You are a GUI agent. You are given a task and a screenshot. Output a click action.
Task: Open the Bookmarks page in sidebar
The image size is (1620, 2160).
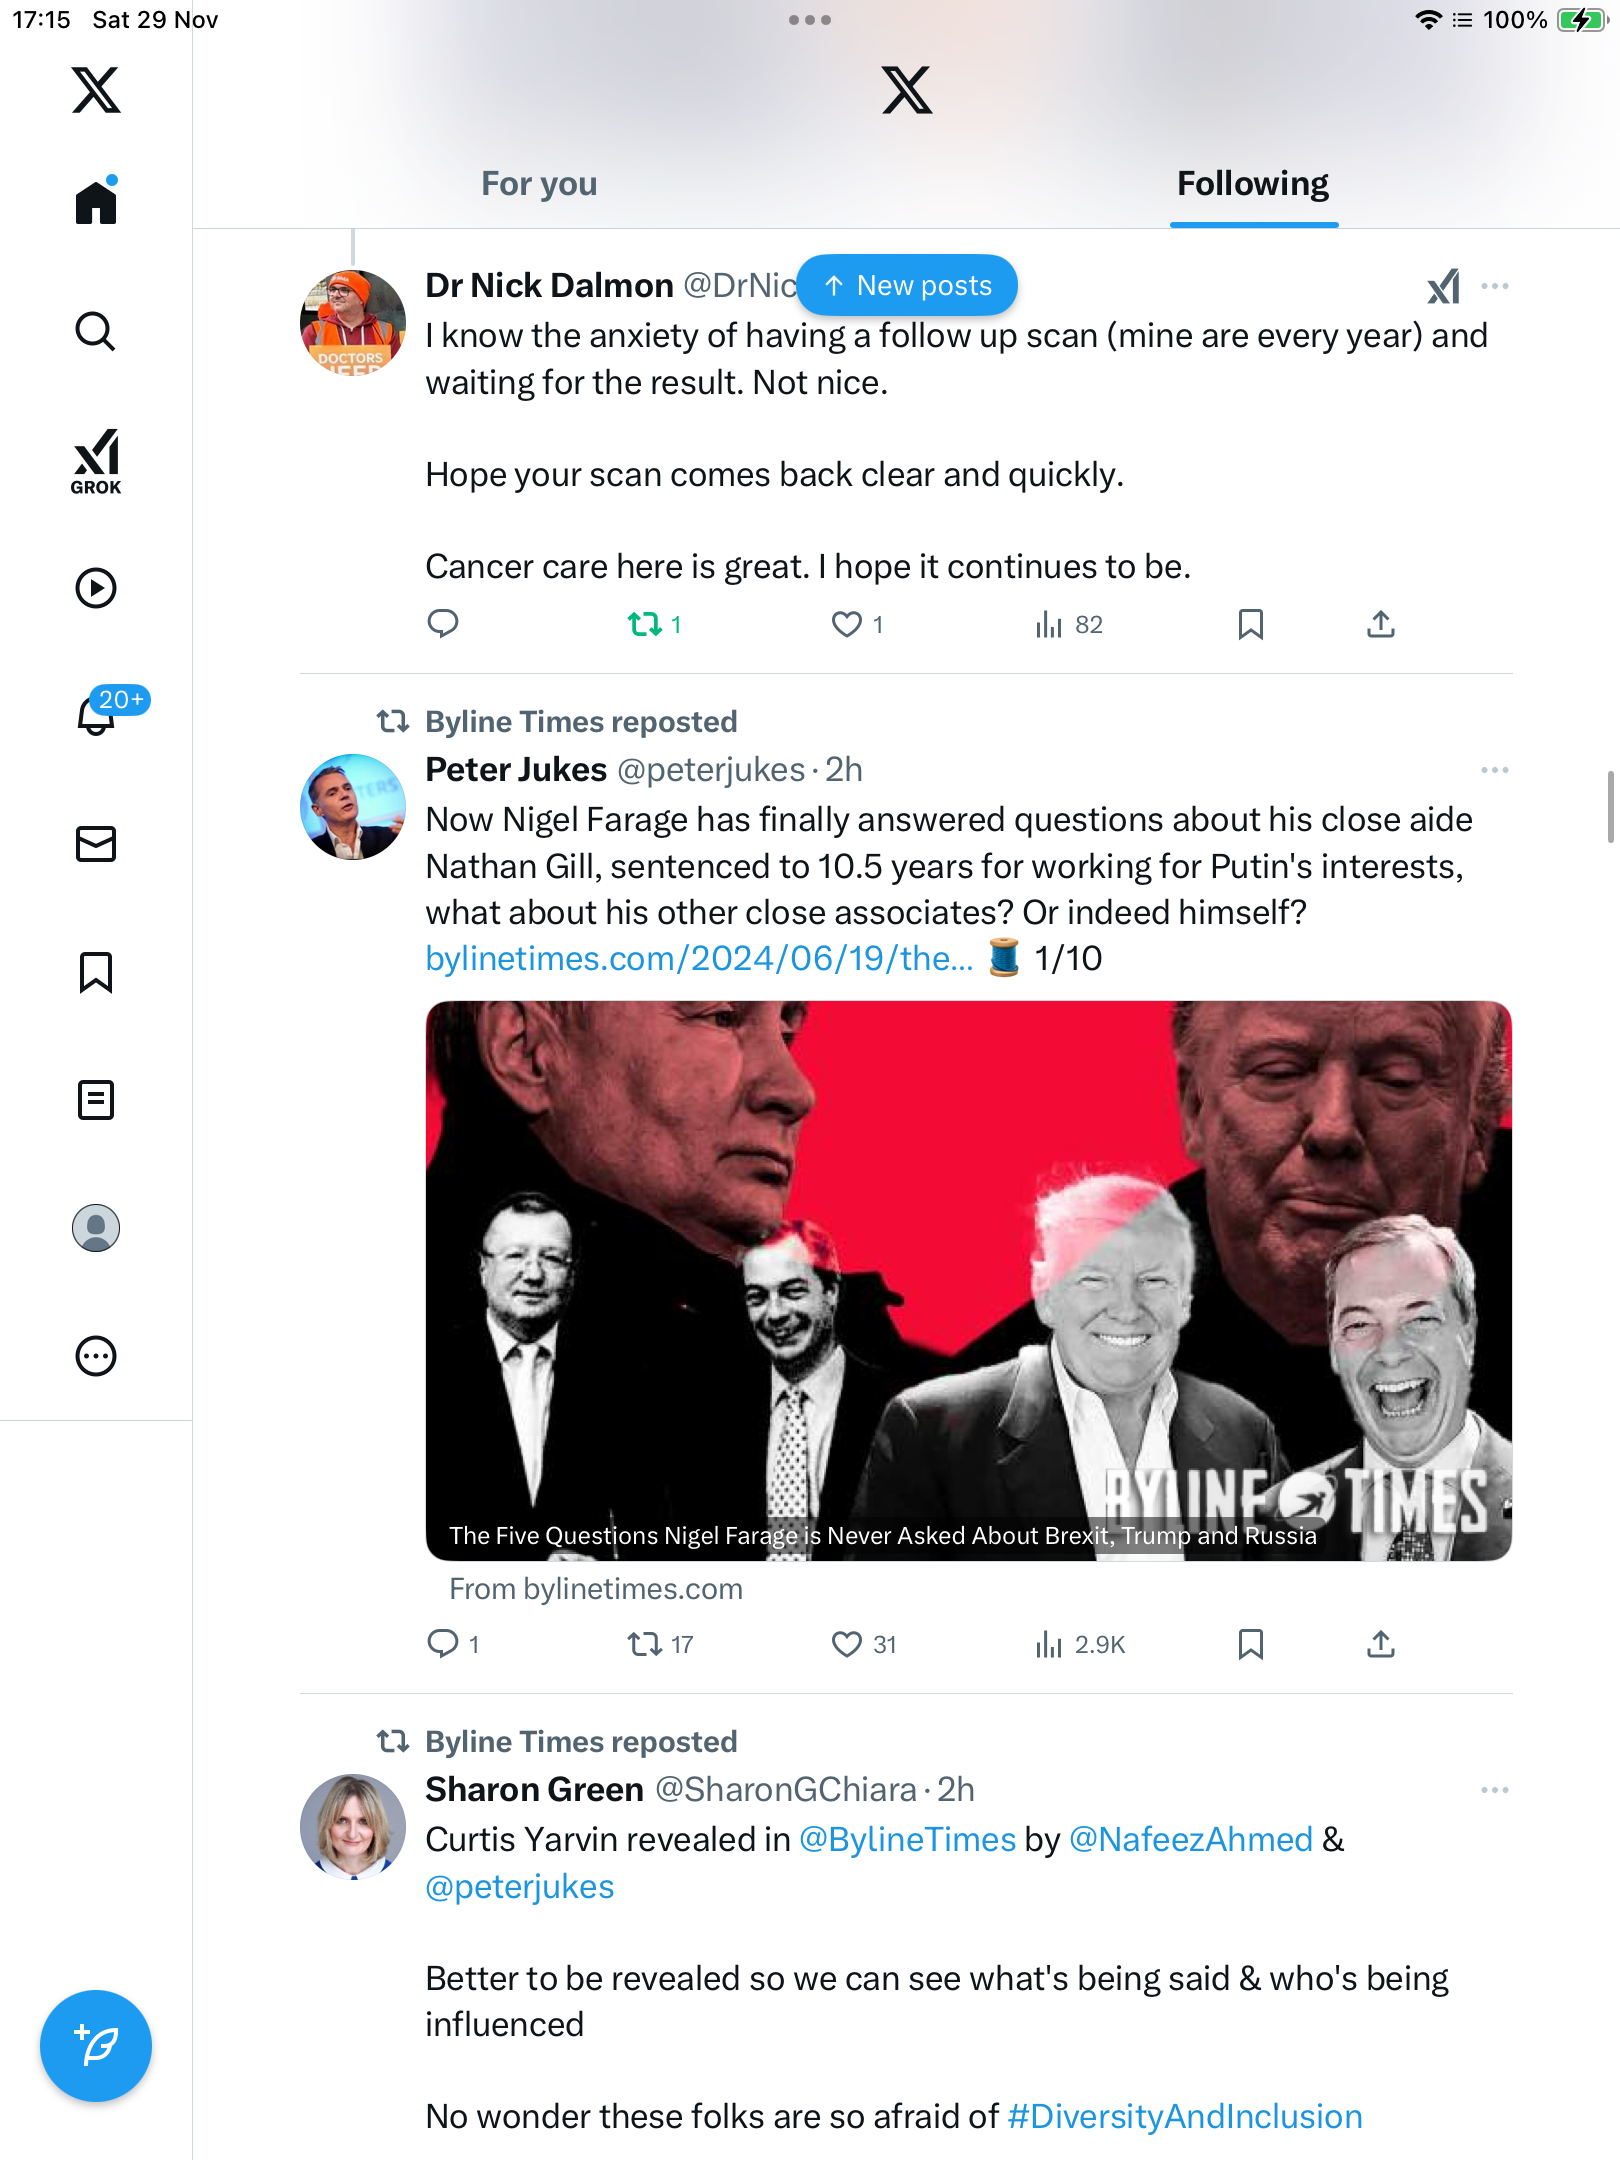coord(96,972)
